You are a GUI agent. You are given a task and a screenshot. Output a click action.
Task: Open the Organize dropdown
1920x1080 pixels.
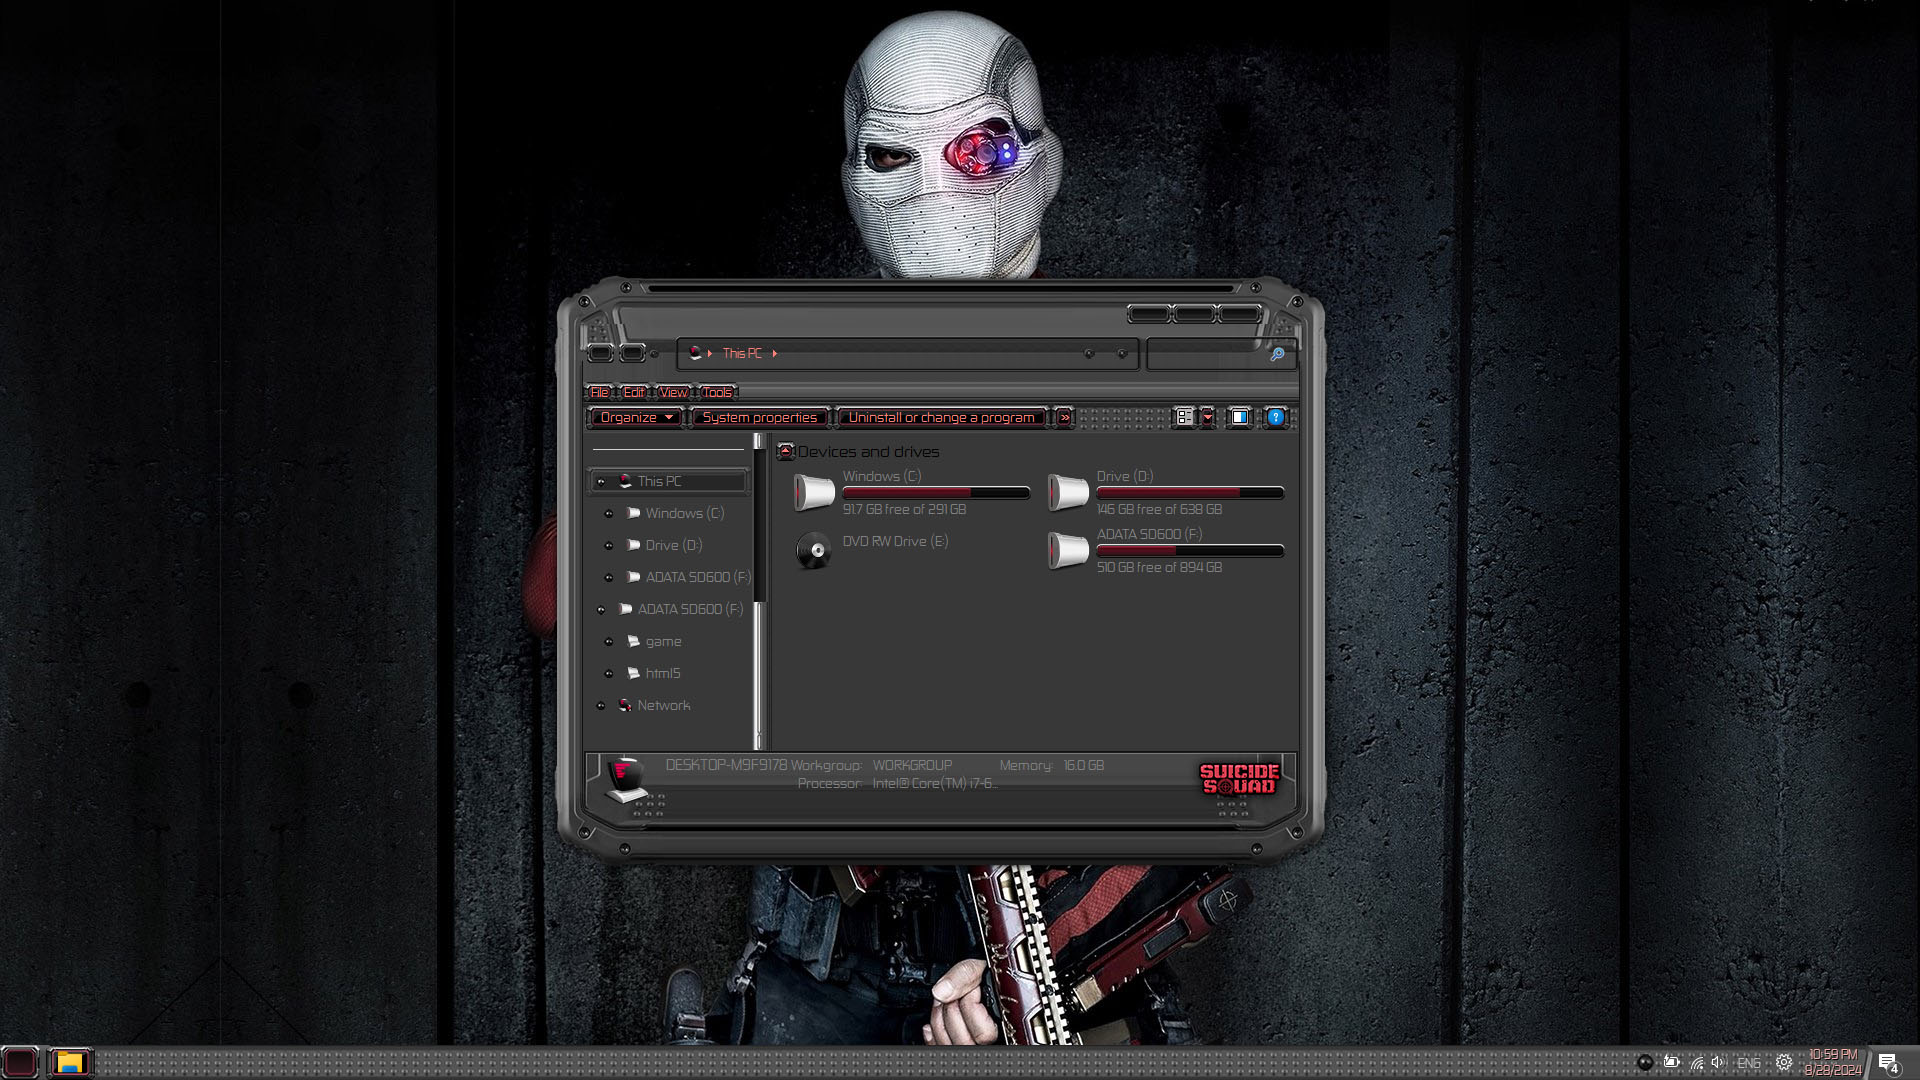tap(636, 418)
